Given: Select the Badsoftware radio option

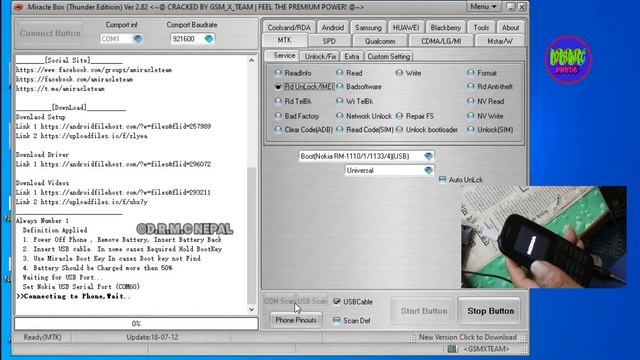Looking at the screenshot, I should pyautogui.click(x=340, y=87).
